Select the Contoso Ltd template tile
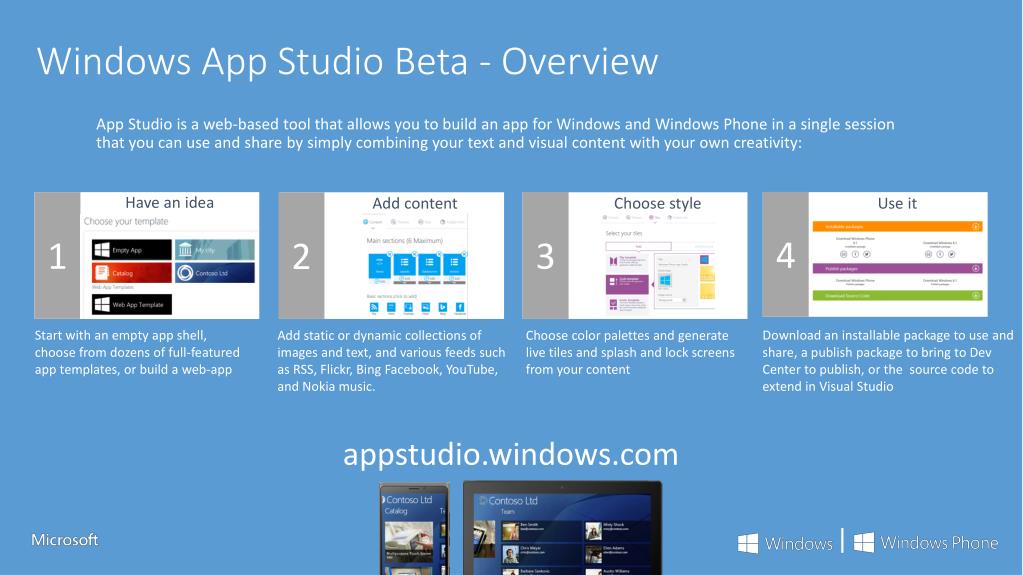The width and height of the screenshot is (1023, 575). click(x=215, y=273)
